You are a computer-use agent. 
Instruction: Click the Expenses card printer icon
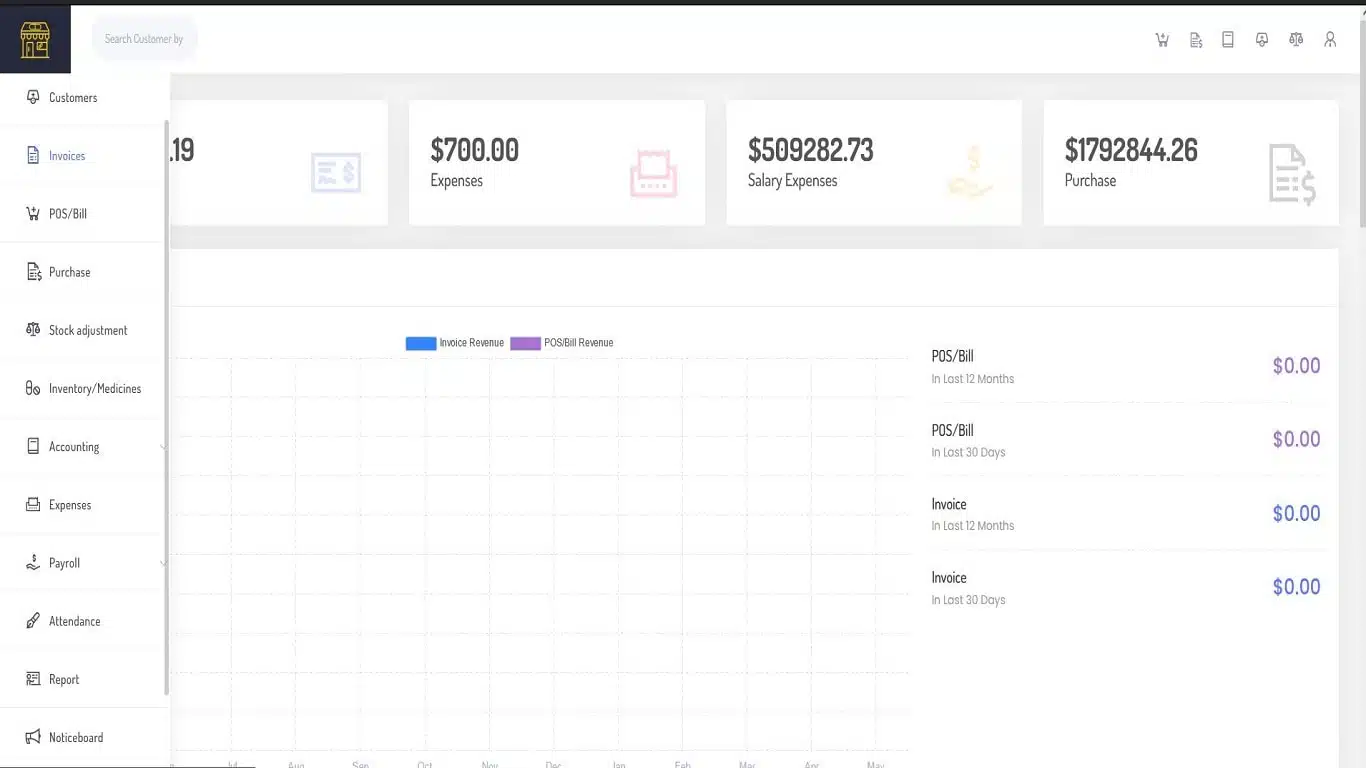pyautogui.click(x=654, y=173)
